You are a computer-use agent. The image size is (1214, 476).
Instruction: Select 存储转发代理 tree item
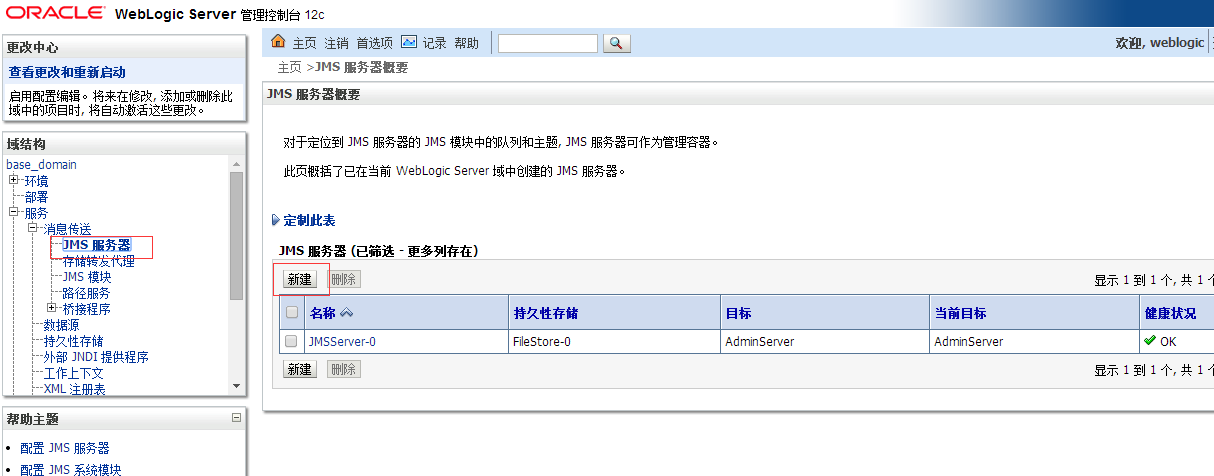98,261
